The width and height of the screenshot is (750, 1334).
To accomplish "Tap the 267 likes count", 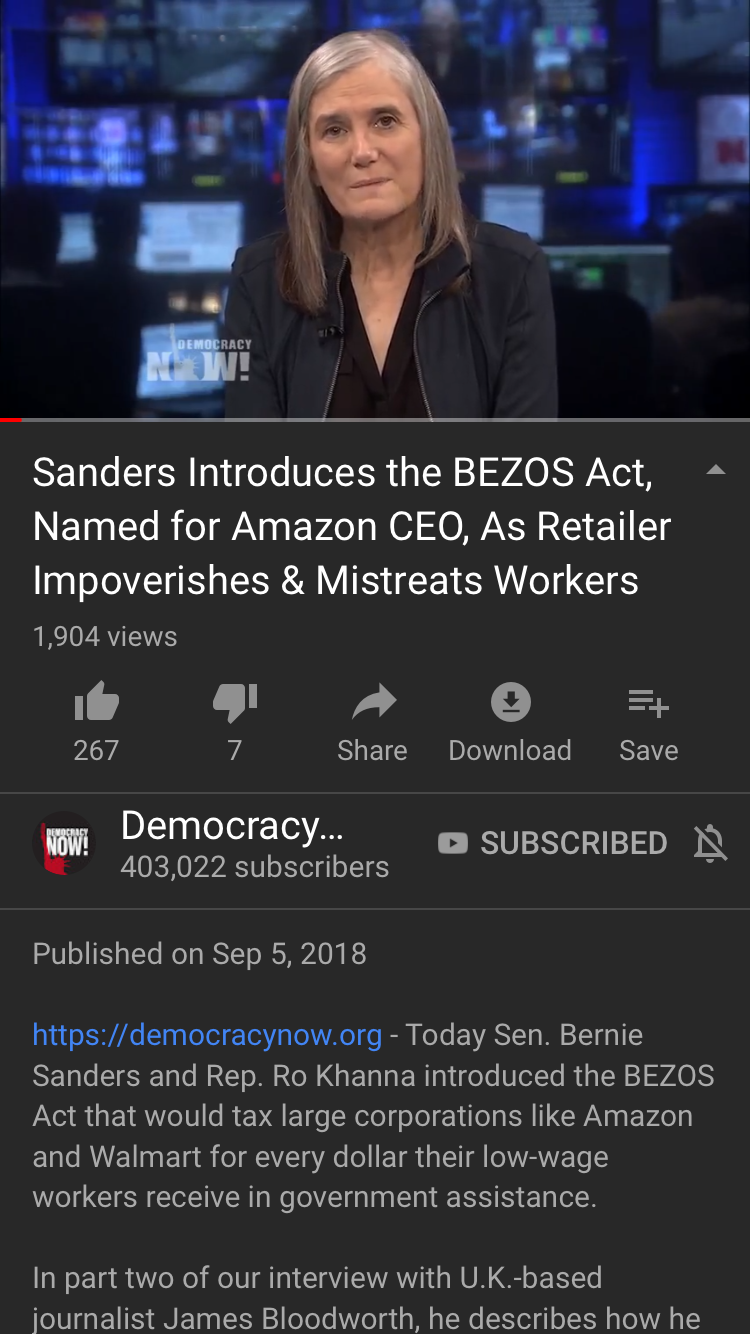I will tap(96, 750).
